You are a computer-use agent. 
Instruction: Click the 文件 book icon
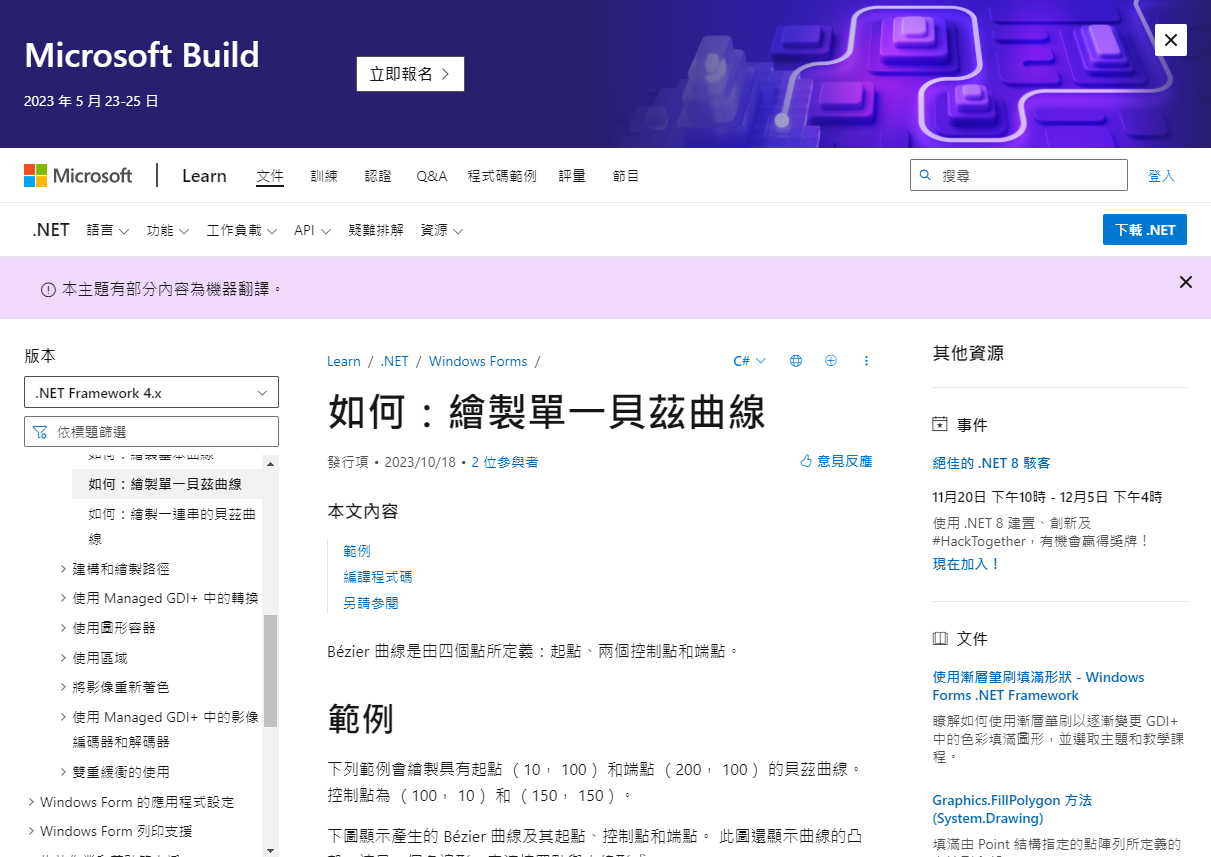940,638
